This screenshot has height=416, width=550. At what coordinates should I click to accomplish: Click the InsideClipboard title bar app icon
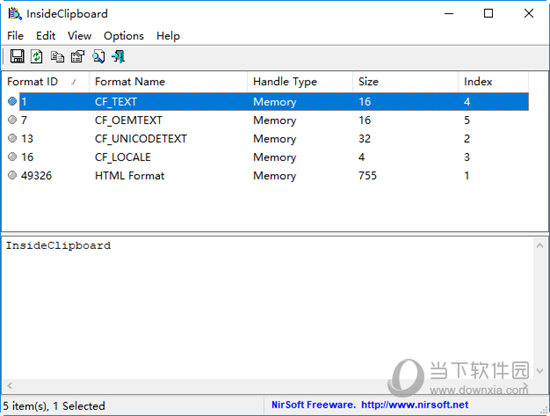(15, 14)
